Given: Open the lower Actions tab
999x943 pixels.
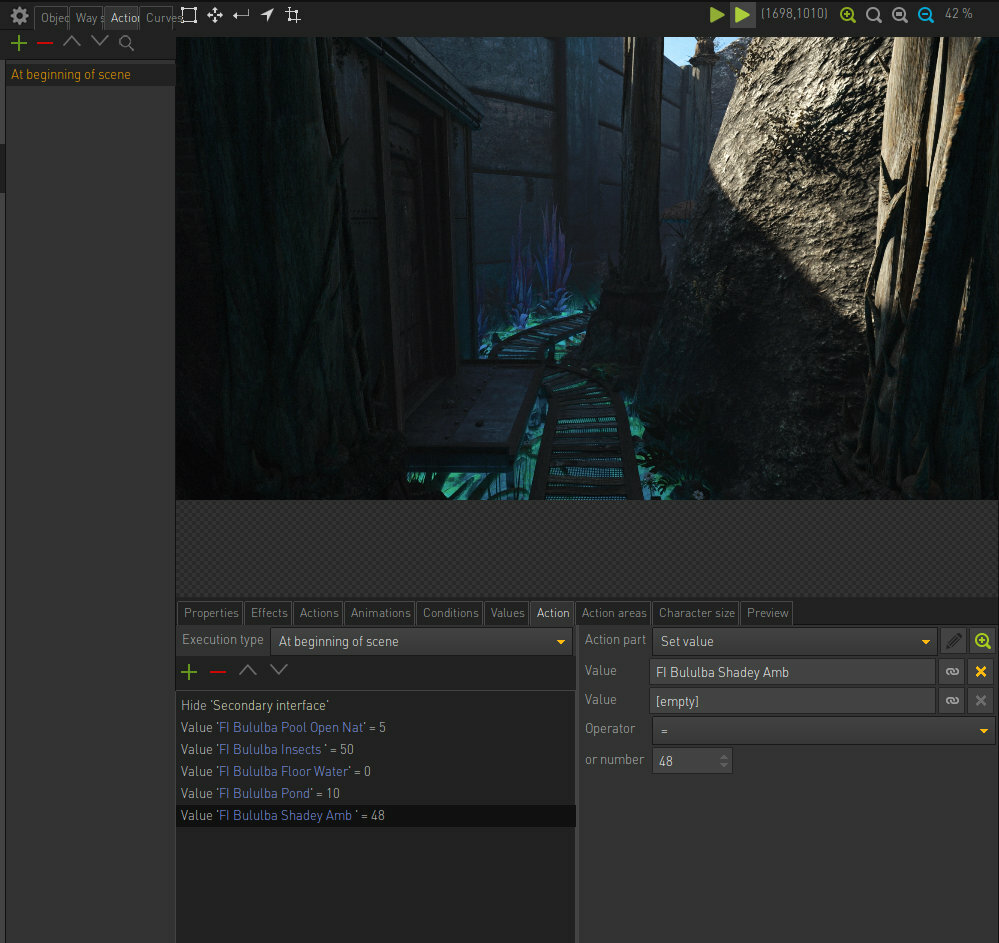Looking at the screenshot, I should [x=319, y=613].
